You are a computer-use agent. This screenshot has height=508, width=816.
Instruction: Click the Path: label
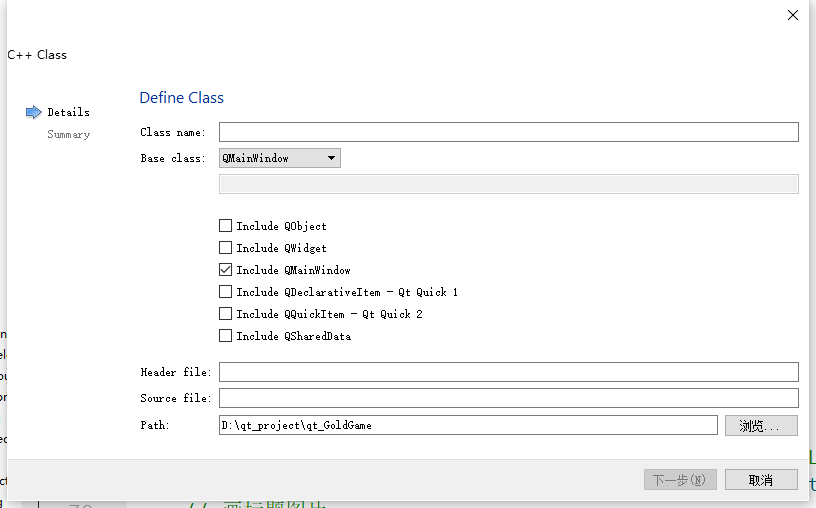click(x=155, y=425)
